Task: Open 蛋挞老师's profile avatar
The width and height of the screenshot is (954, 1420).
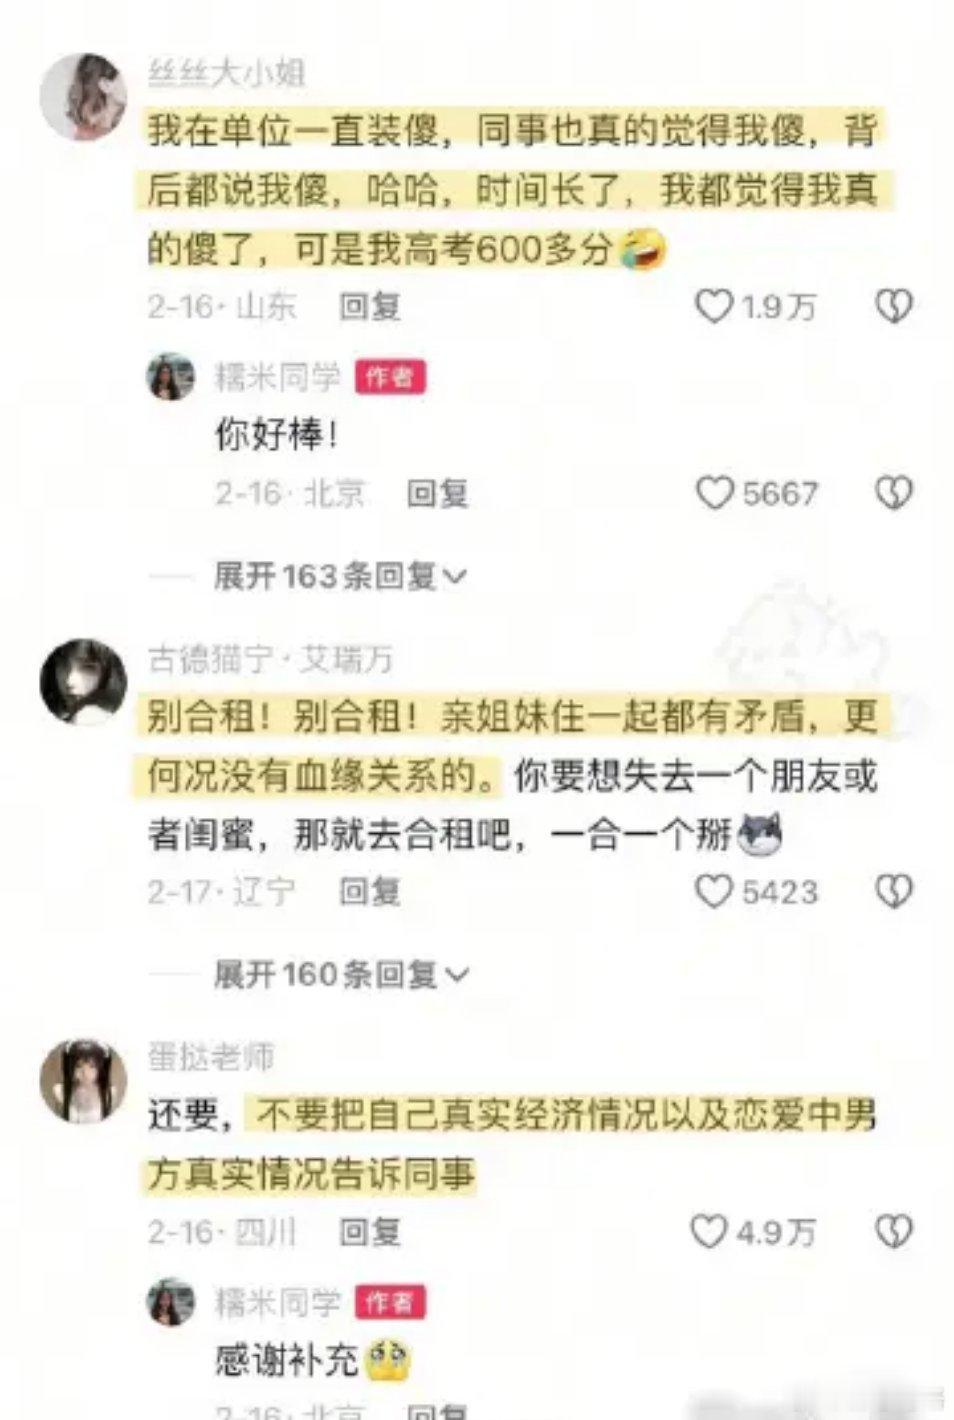Action: (x=83, y=1081)
